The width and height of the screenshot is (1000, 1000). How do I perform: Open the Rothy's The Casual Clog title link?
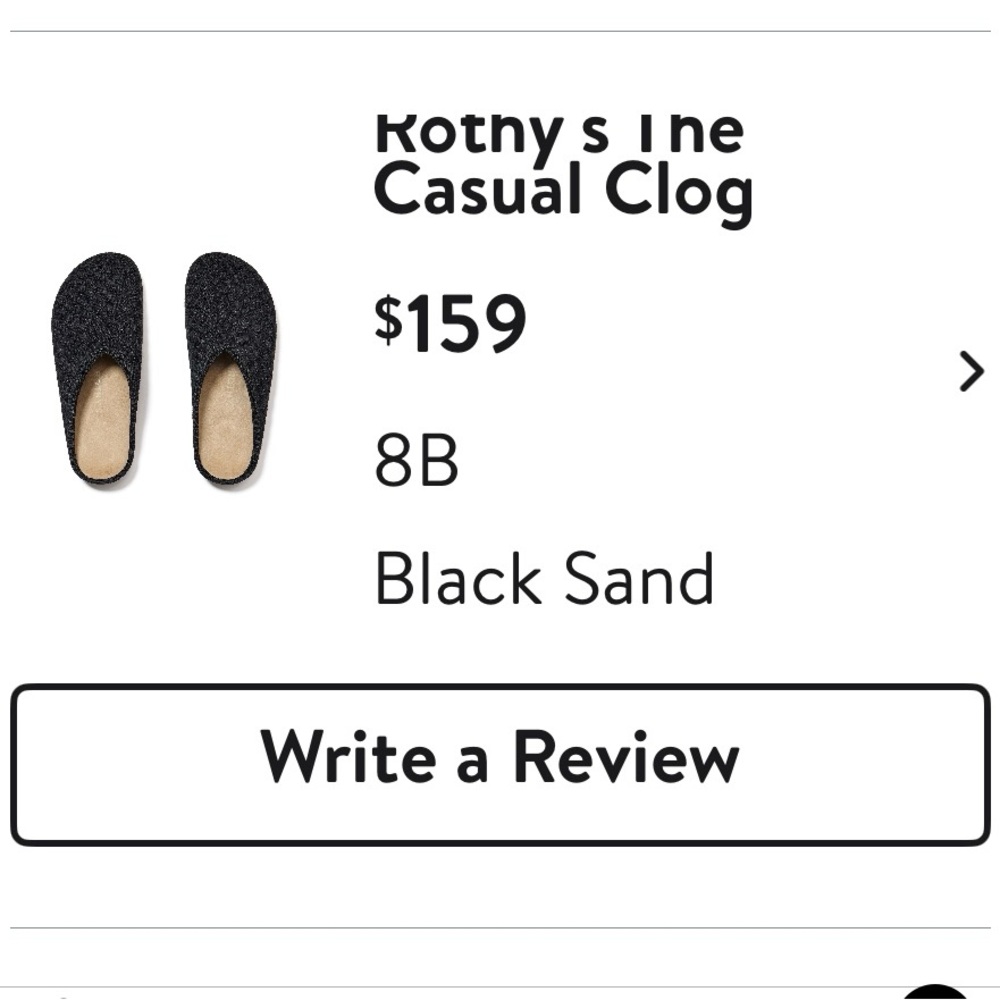coord(565,160)
